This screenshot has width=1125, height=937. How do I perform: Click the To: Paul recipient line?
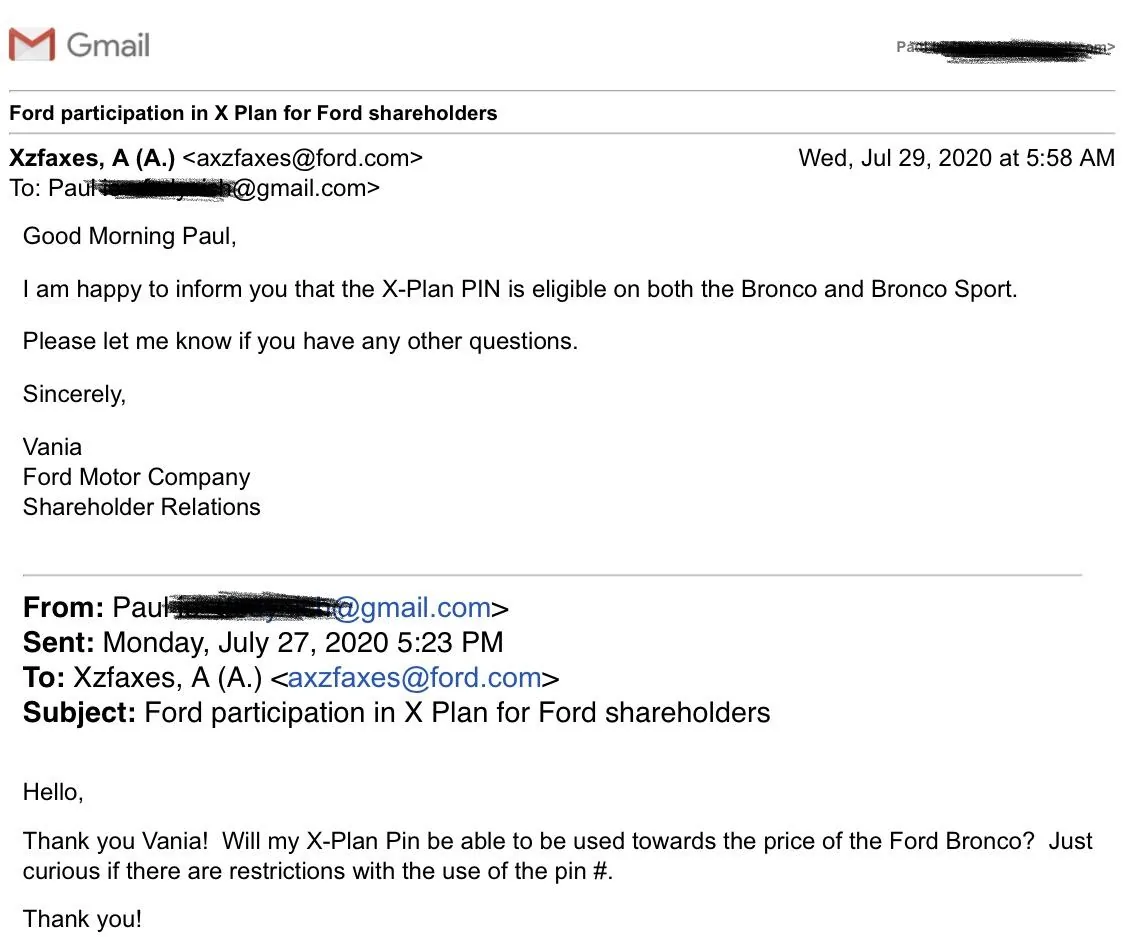(x=194, y=188)
